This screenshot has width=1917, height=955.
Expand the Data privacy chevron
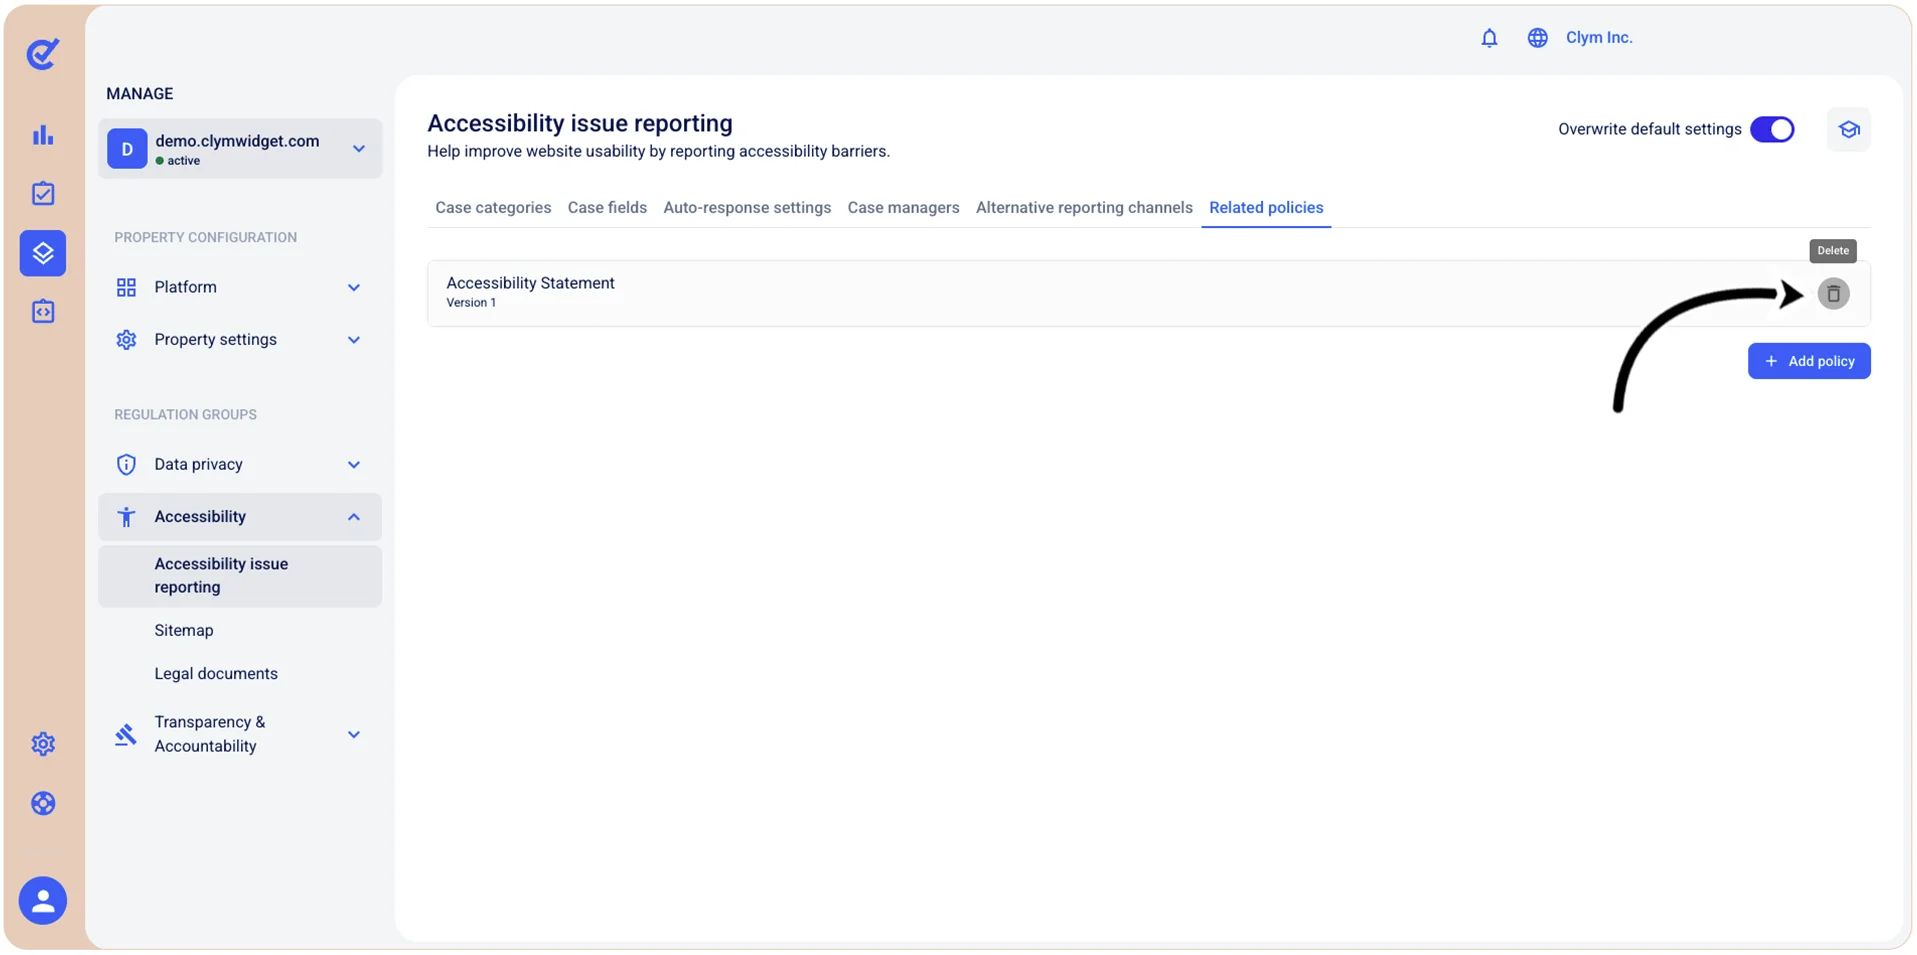pyautogui.click(x=354, y=465)
